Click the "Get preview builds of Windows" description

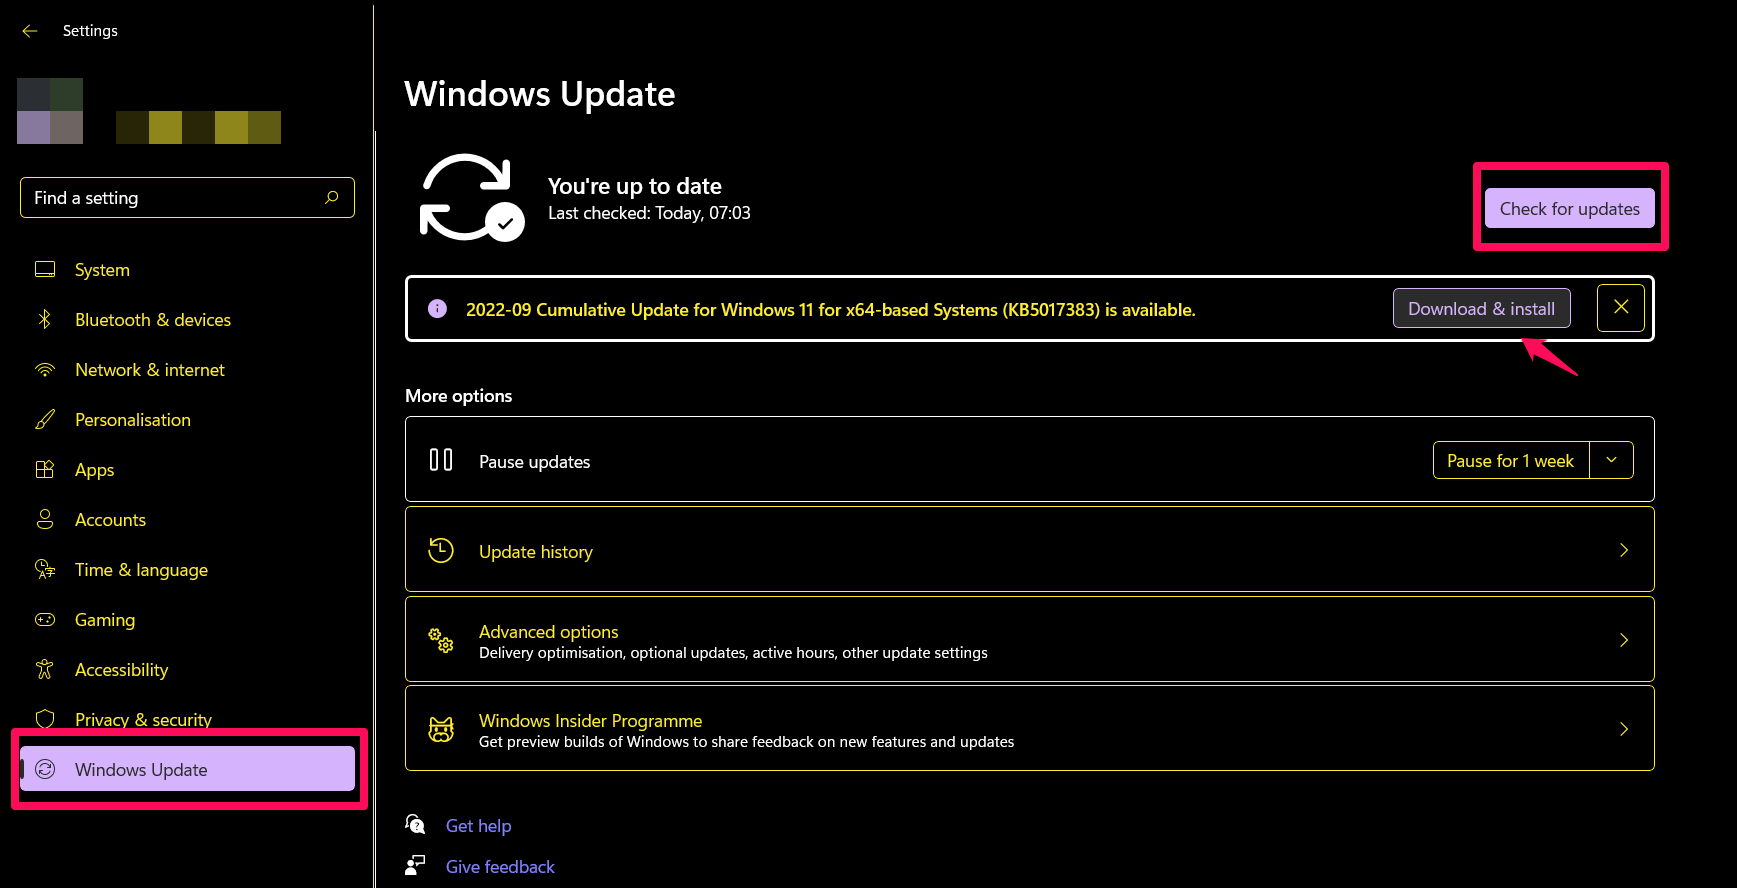coord(746,741)
